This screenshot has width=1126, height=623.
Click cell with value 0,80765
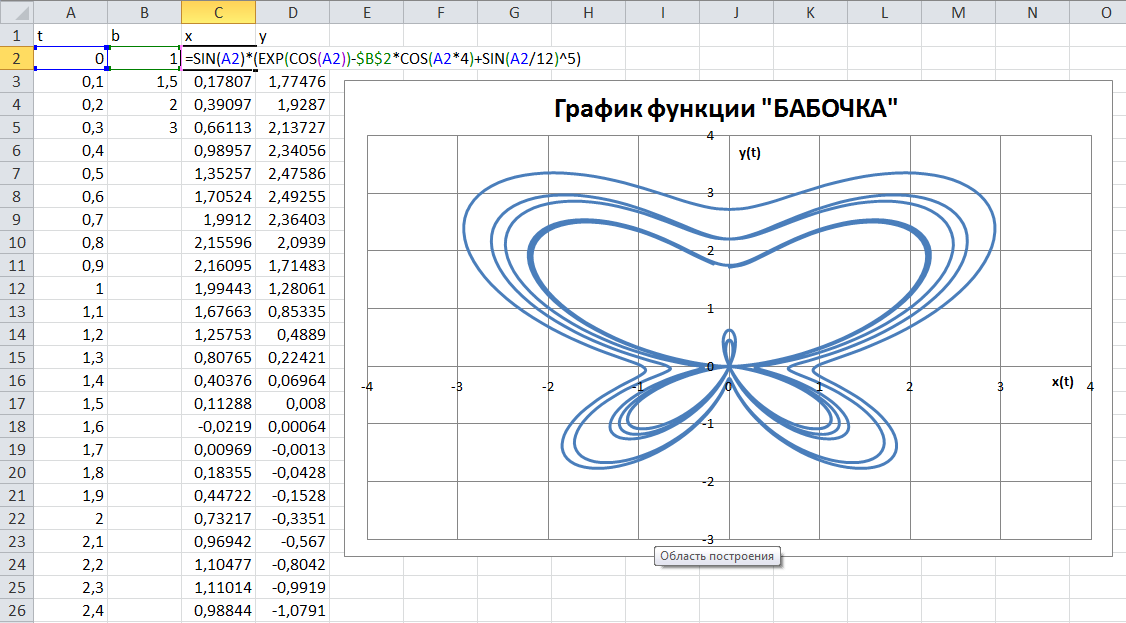[x=218, y=357]
